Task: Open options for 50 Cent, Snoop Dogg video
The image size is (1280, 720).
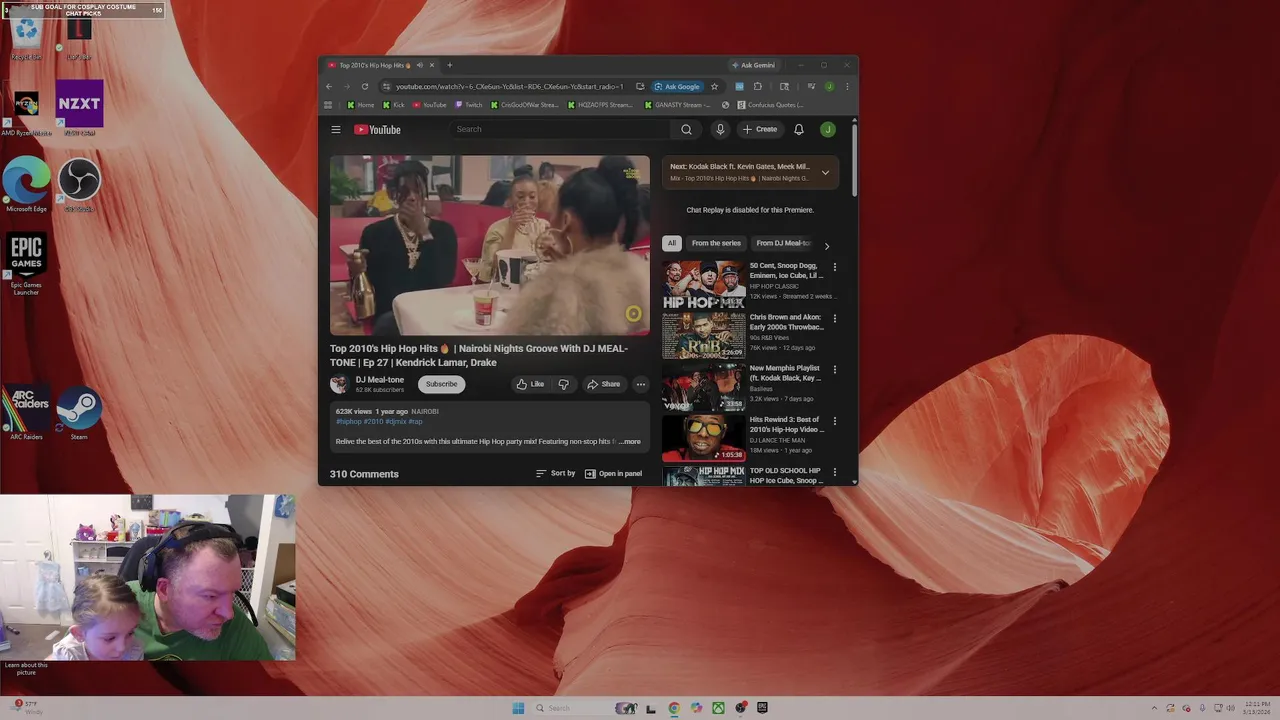Action: (x=835, y=267)
